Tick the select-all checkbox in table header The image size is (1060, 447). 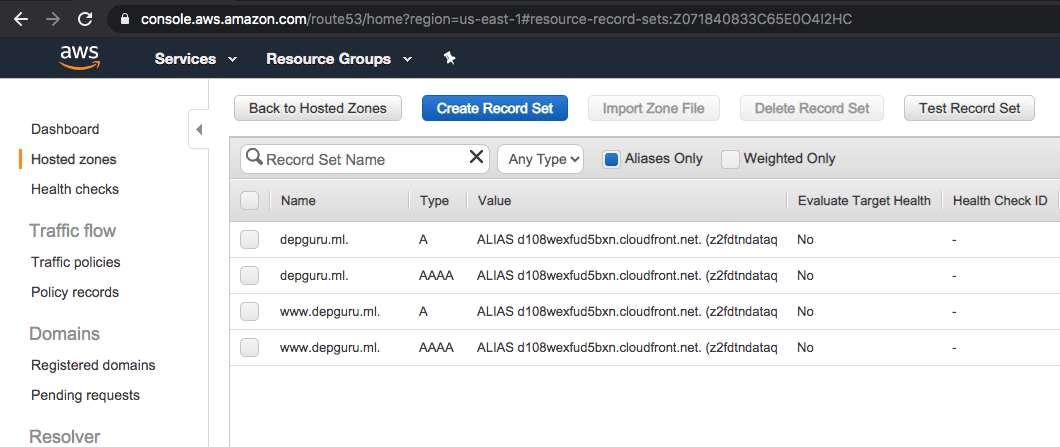pyautogui.click(x=250, y=201)
